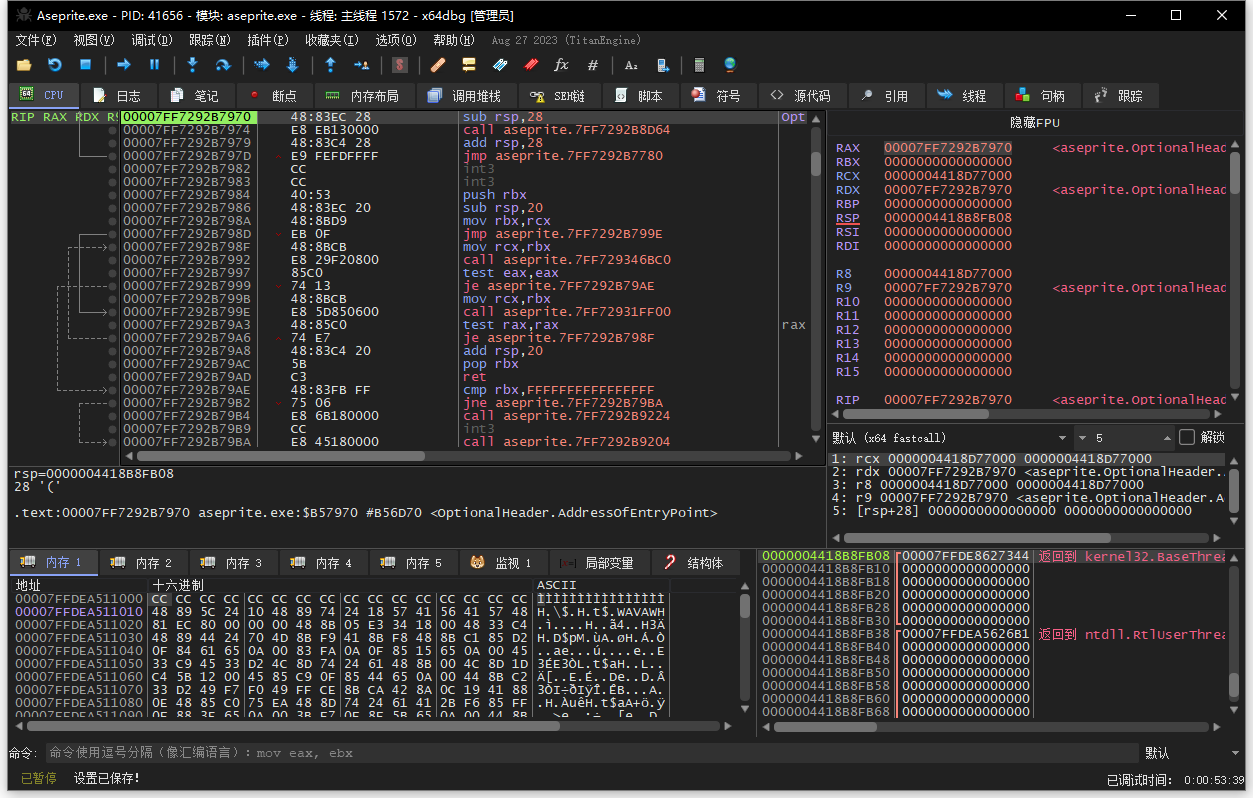Click the Trace Into icon
Viewport: 1253px width, 798px height.
pyautogui.click(x=262, y=65)
